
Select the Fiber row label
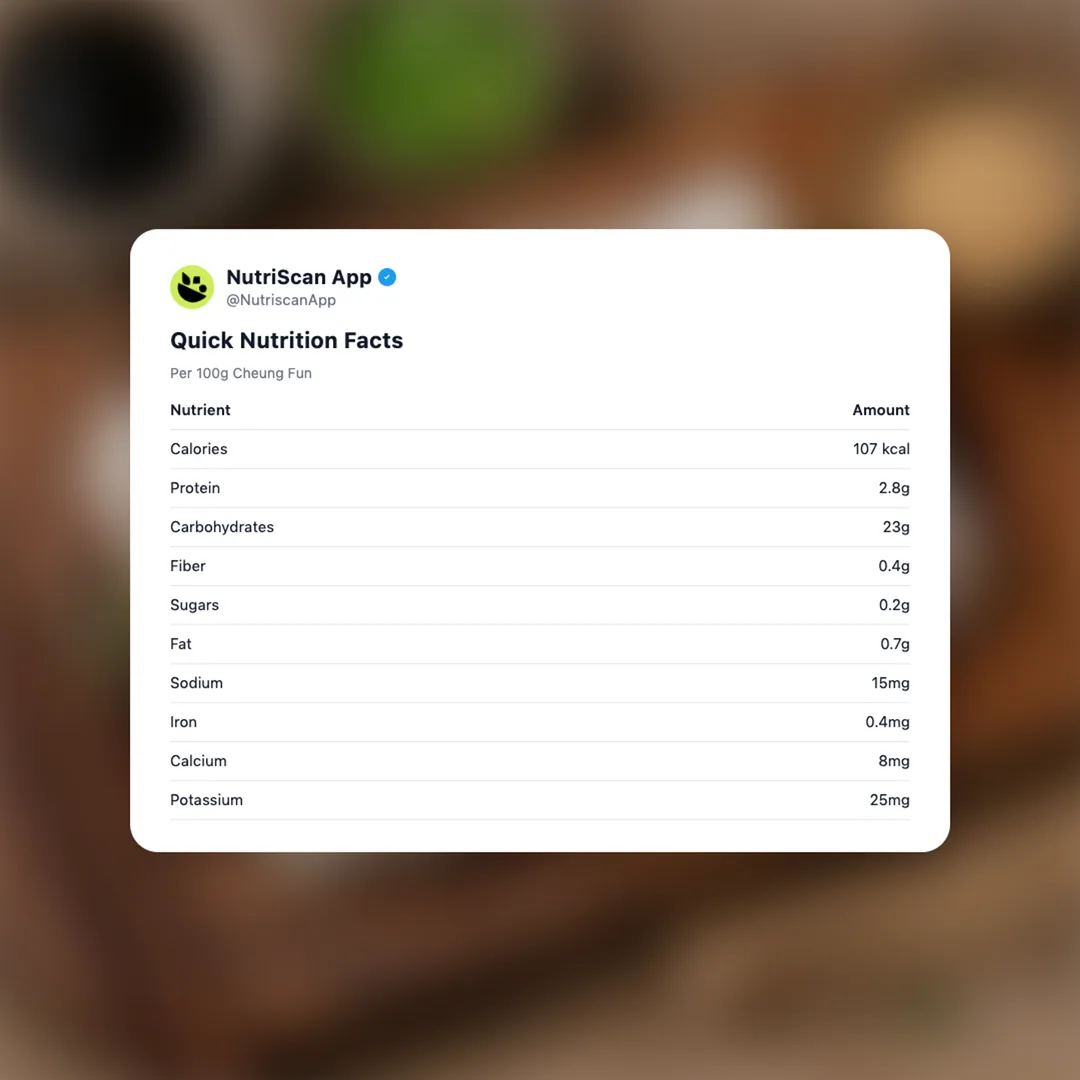(188, 566)
